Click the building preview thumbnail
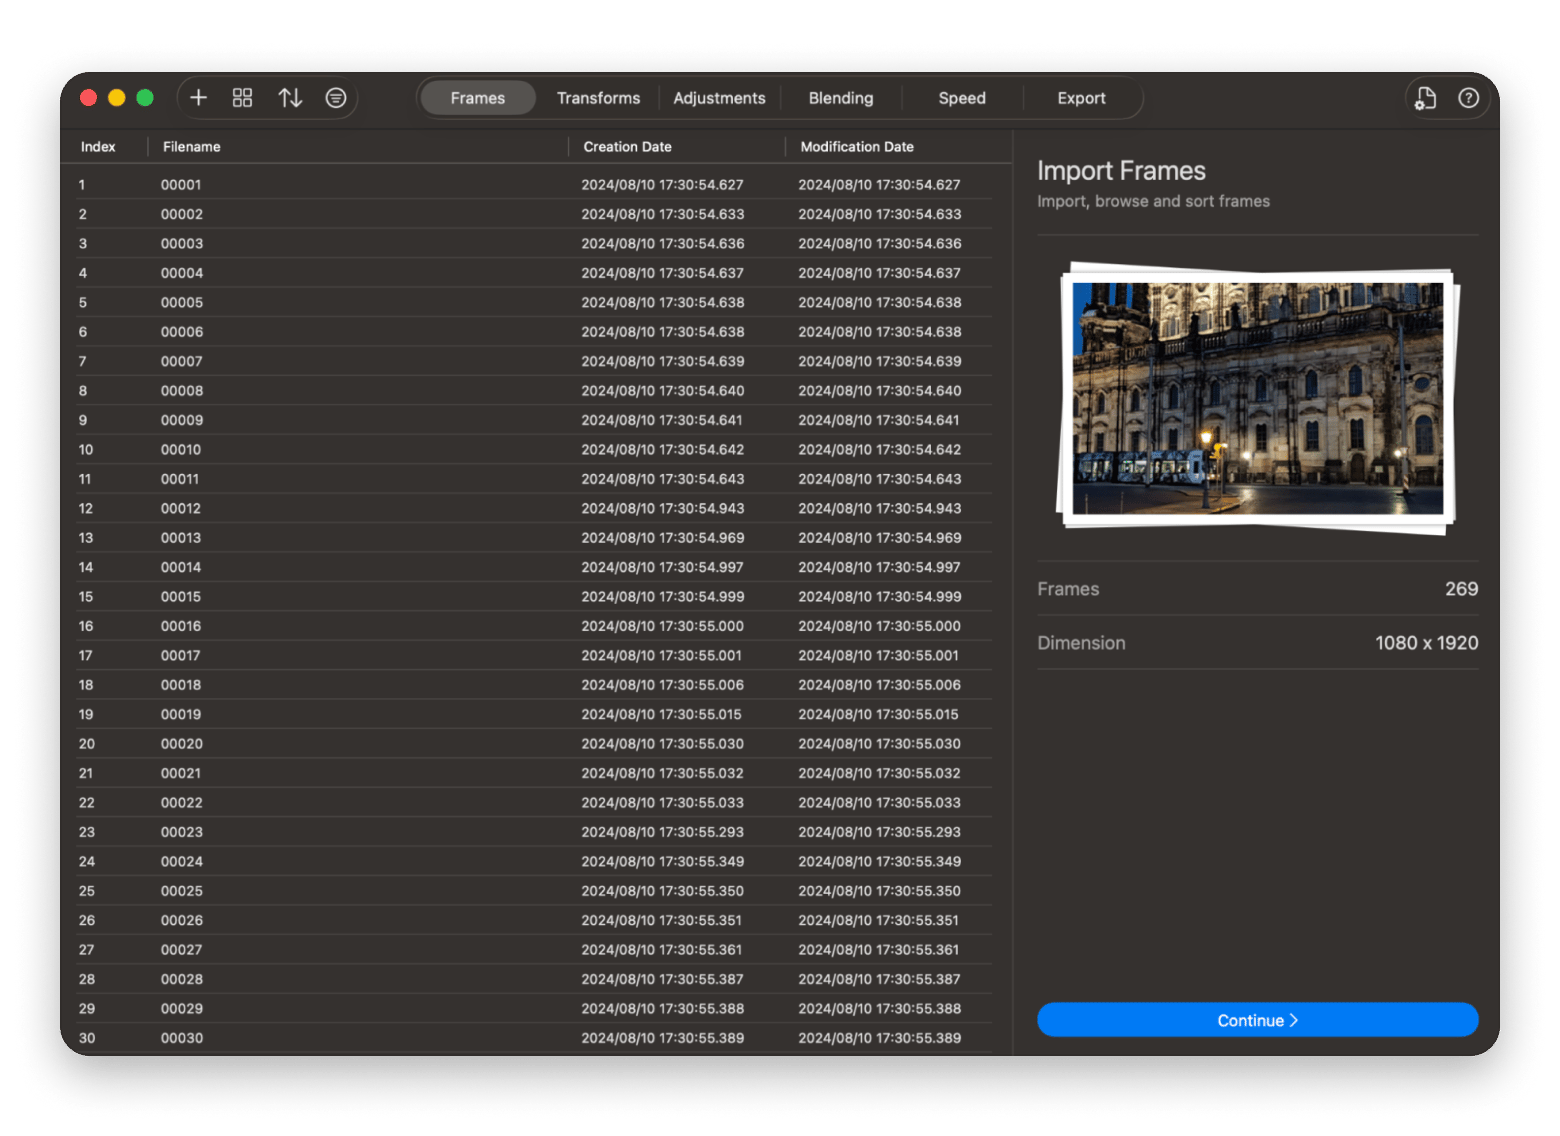 point(1257,398)
